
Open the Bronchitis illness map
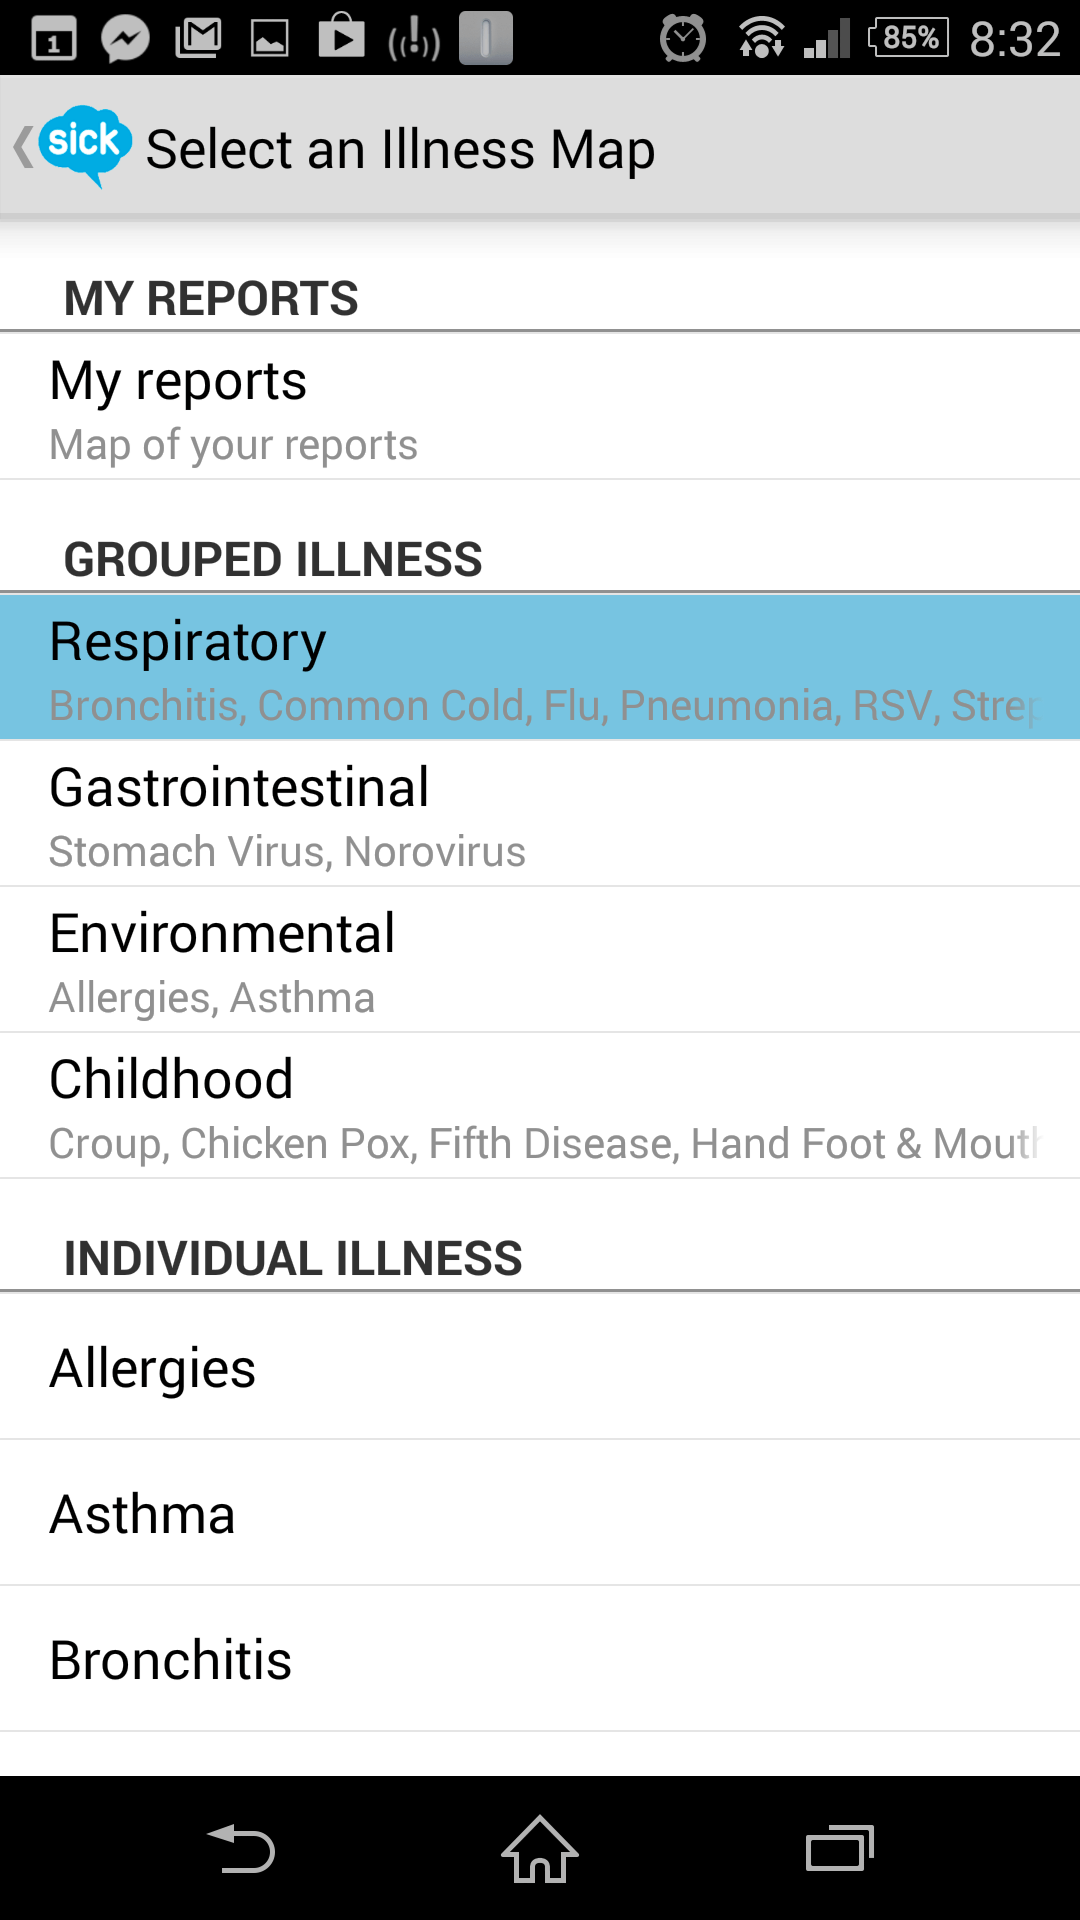(540, 1660)
